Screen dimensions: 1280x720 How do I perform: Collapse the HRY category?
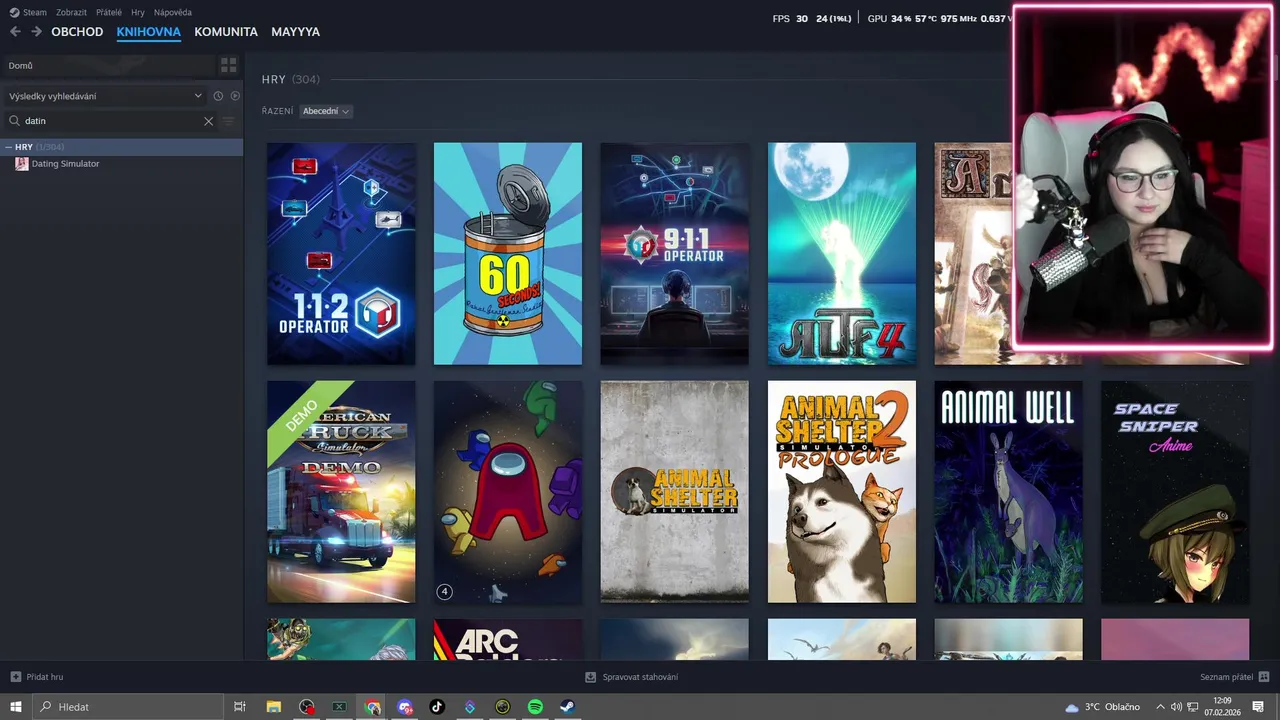(x=9, y=147)
